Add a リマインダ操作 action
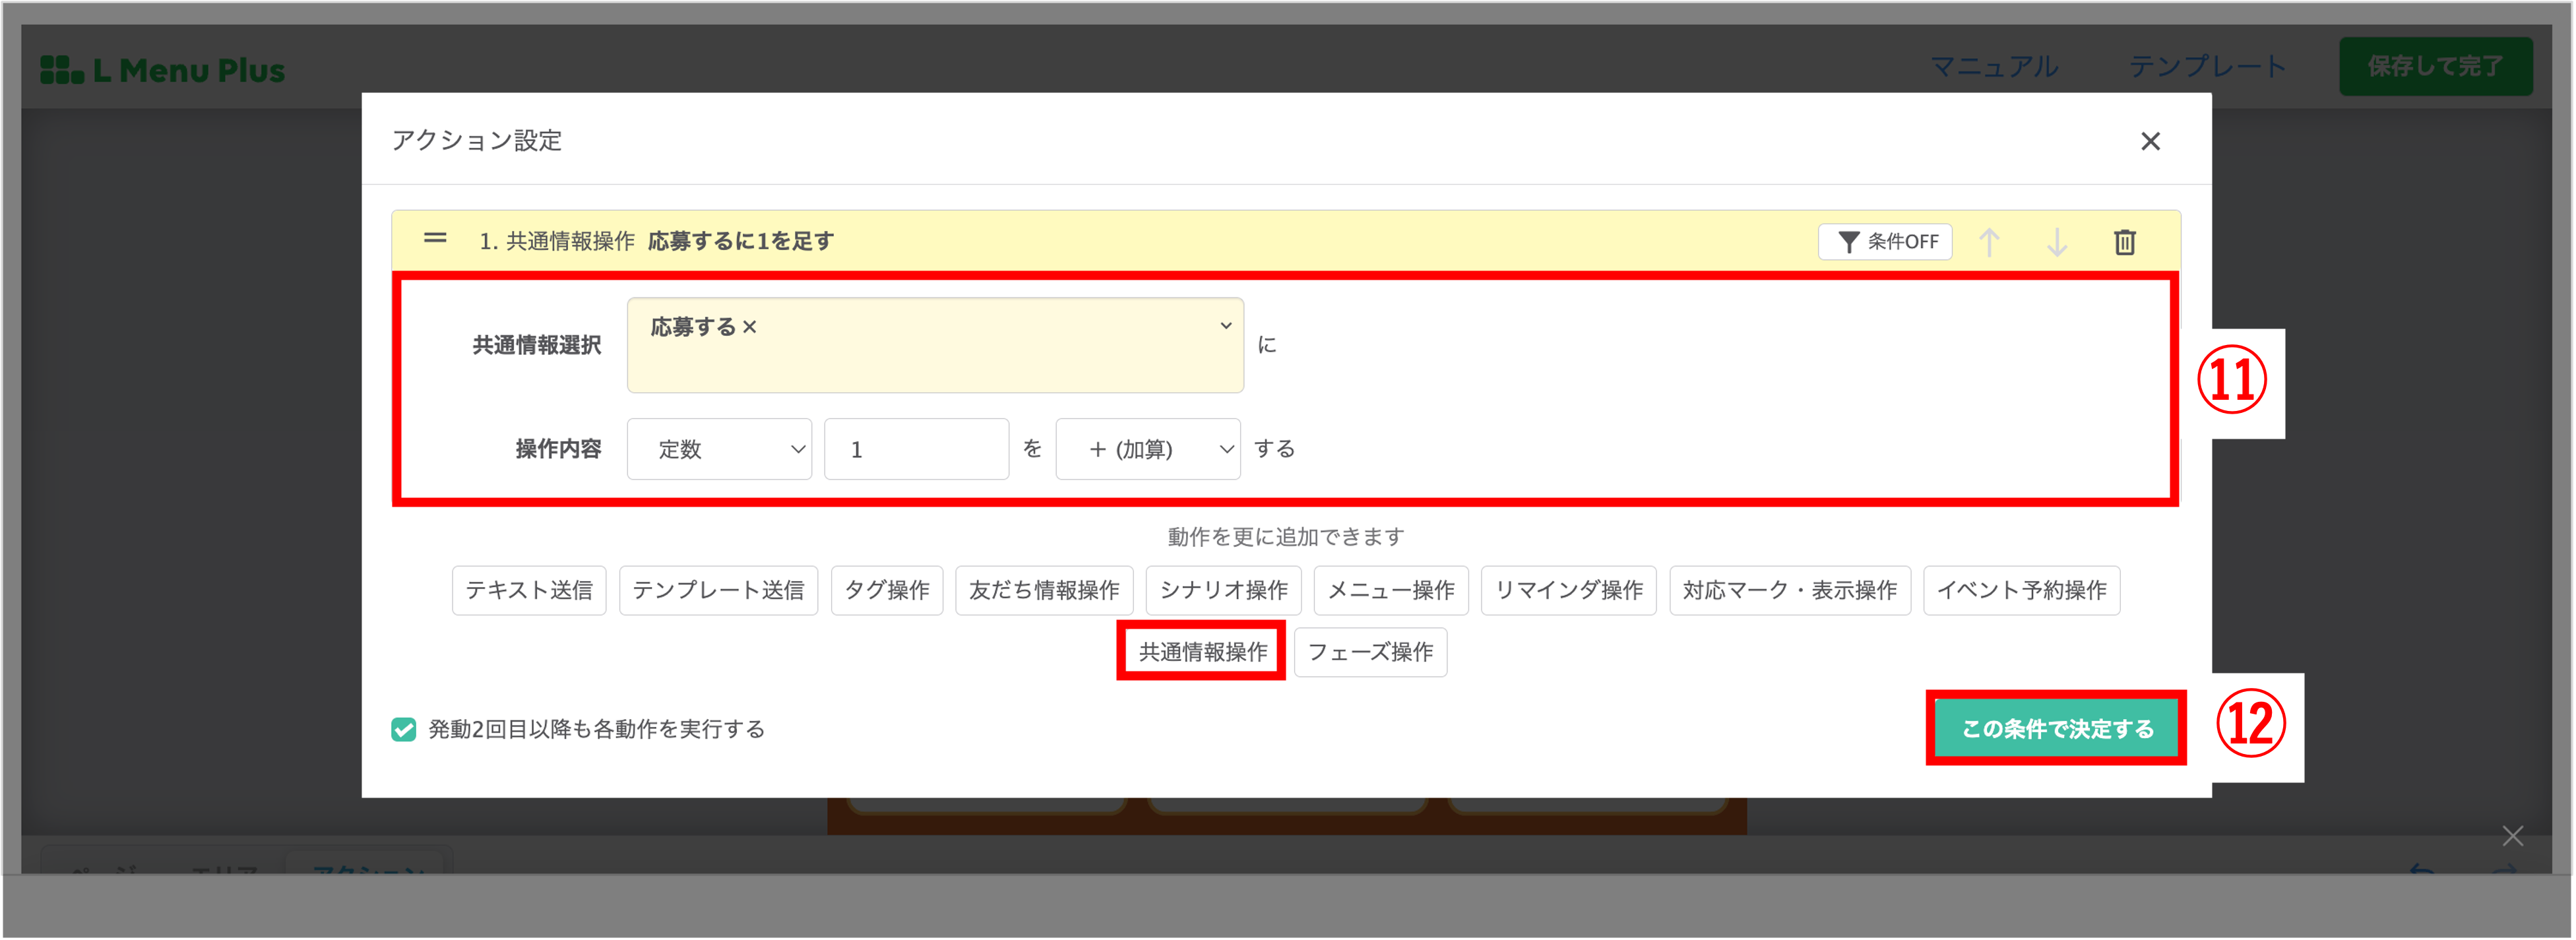Viewport: 2576px width, 940px height. [1568, 590]
